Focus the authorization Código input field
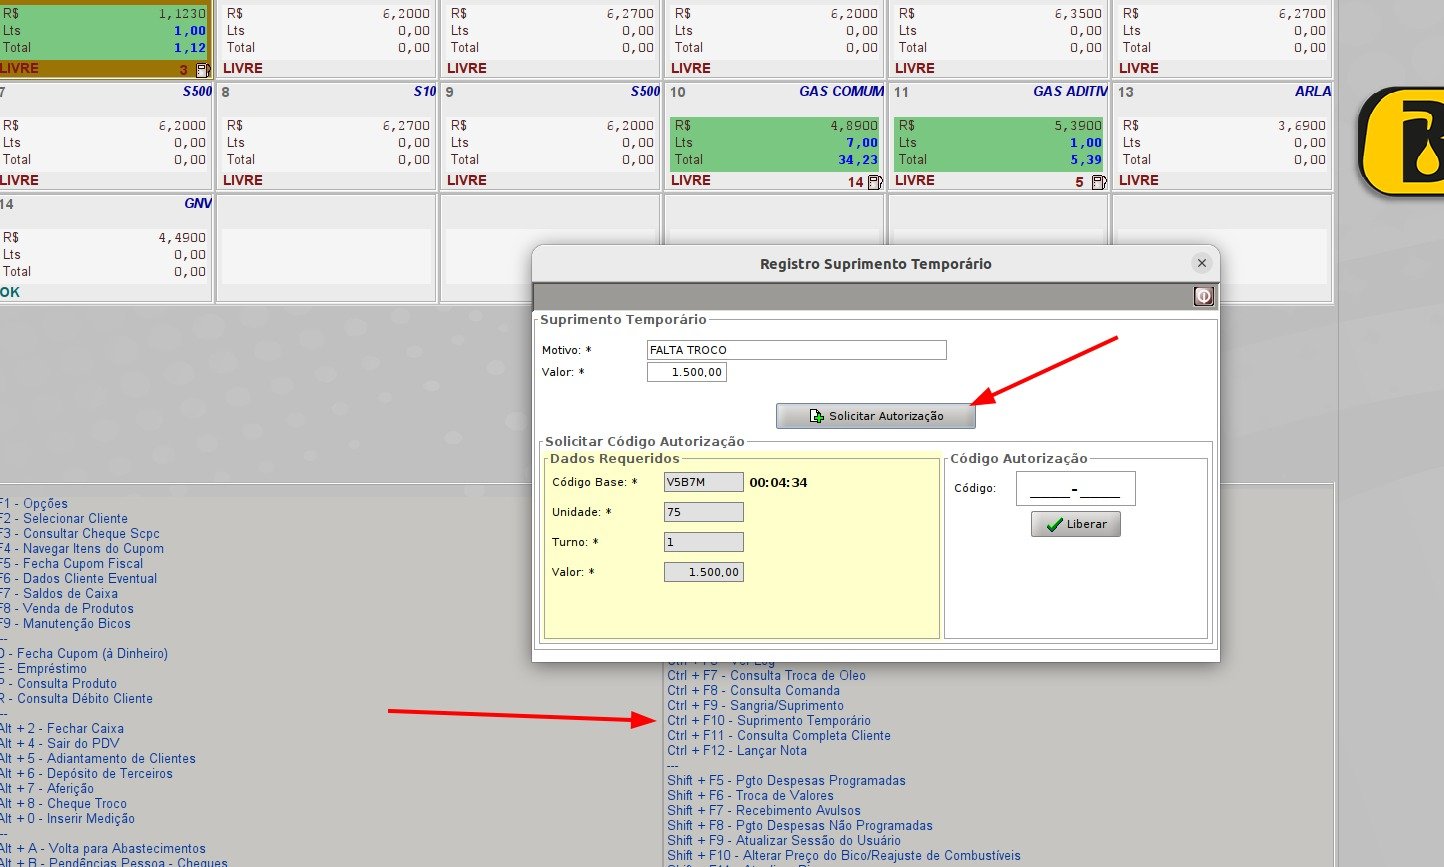The height and width of the screenshot is (867, 1444). [1075, 489]
